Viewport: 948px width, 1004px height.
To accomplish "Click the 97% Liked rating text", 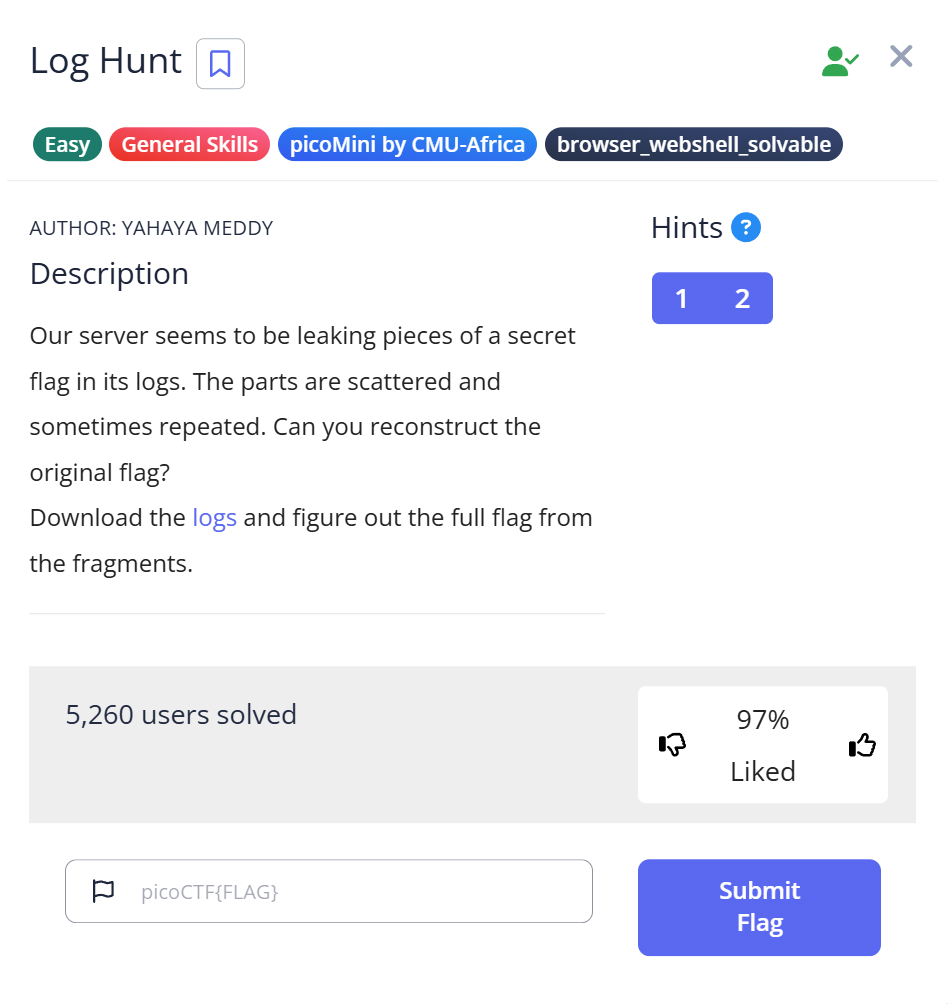I will (x=763, y=745).
